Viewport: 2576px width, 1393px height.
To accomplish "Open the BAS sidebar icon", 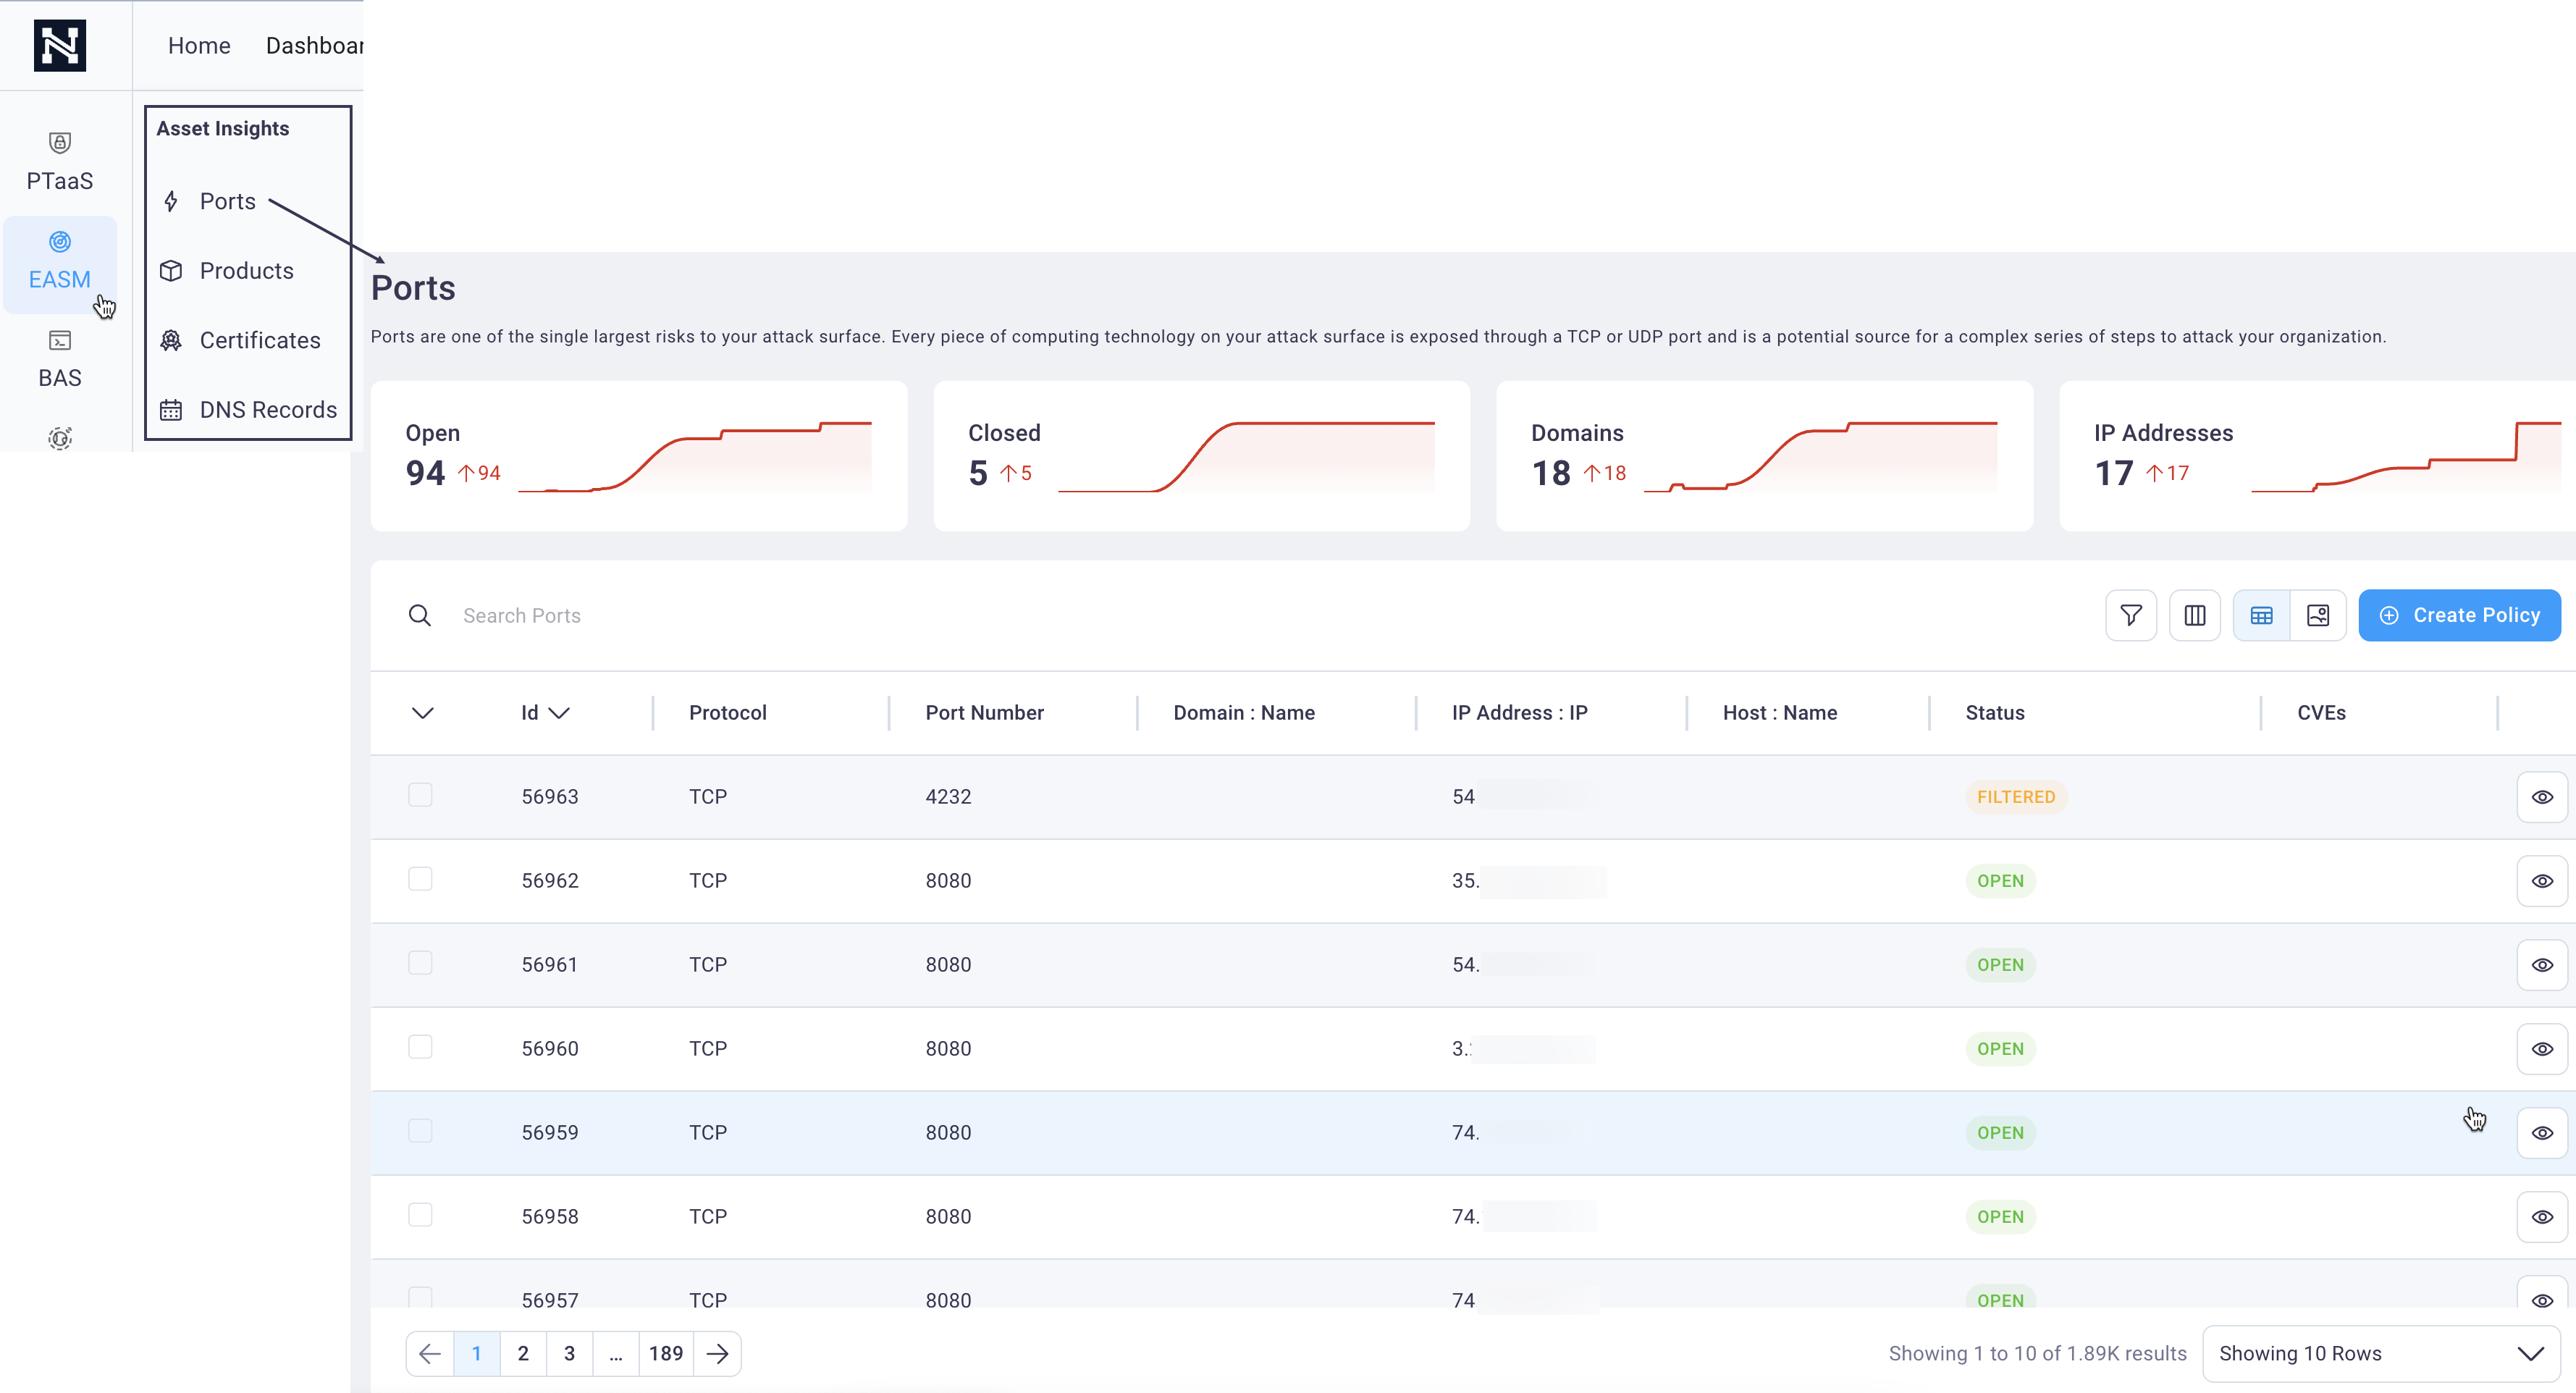I will (60, 341).
